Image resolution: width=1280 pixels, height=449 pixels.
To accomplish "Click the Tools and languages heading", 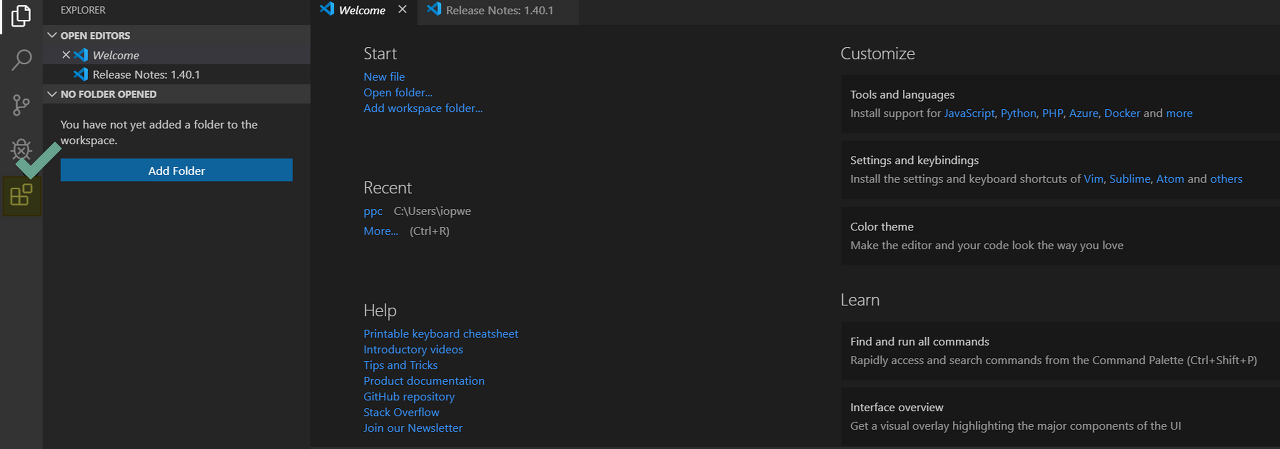I will click(x=902, y=95).
